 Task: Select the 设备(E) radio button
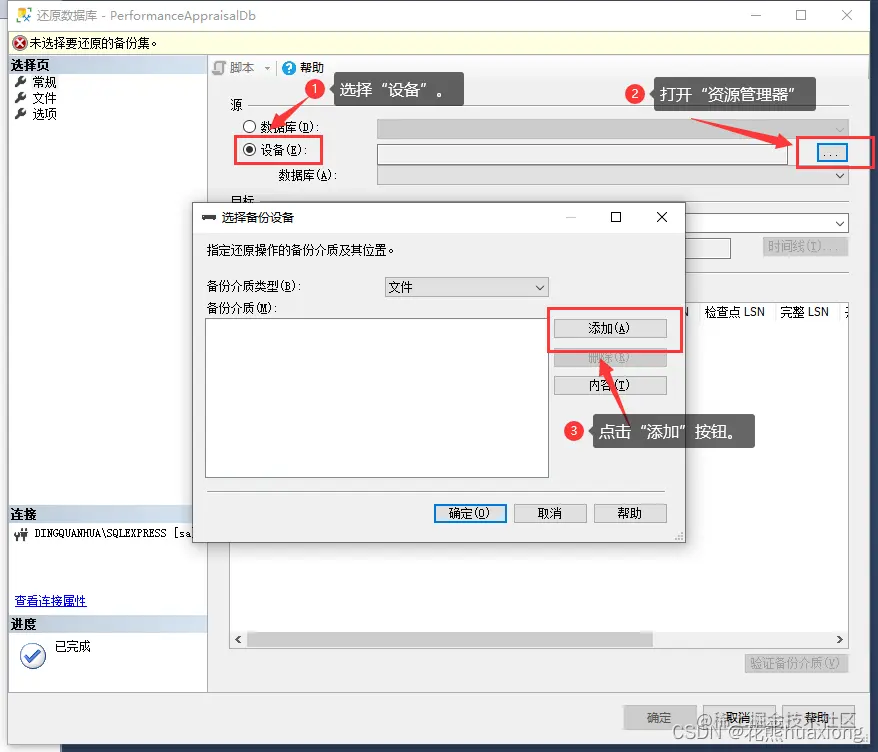(x=250, y=150)
